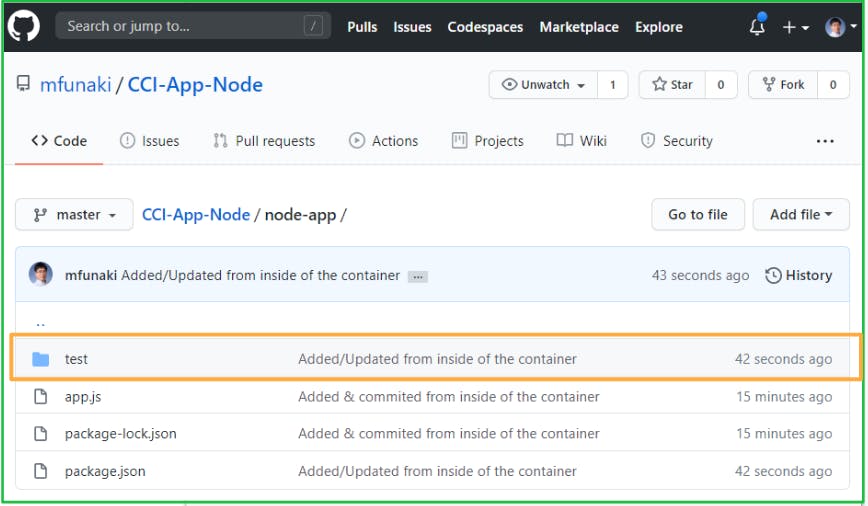This screenshot has height=506, width=868.
Task: Expand the commit message ellipsis
Action: [418, 276]
